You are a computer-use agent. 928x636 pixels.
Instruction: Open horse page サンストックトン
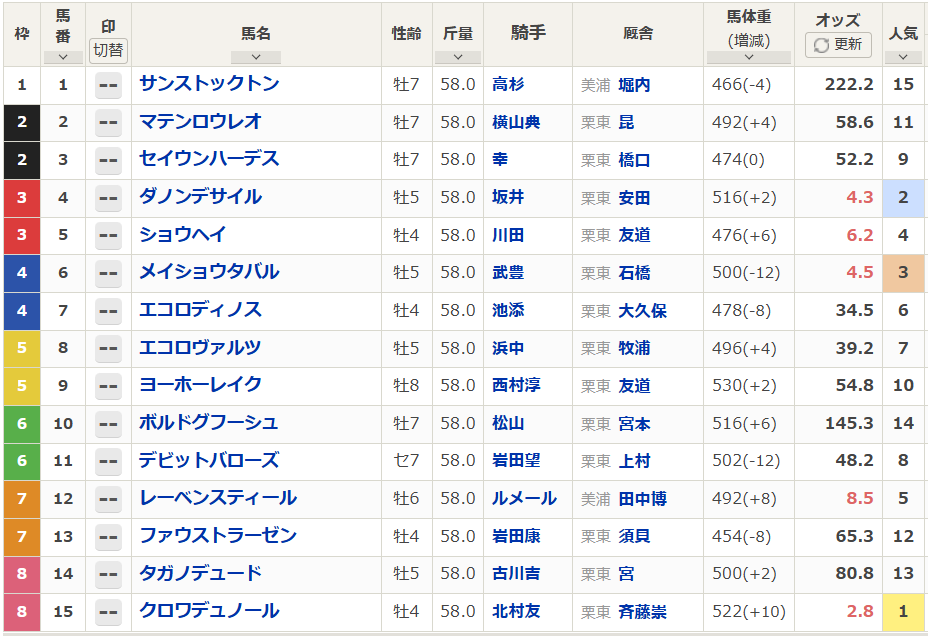pyautogui.click(x=209, y=83)
